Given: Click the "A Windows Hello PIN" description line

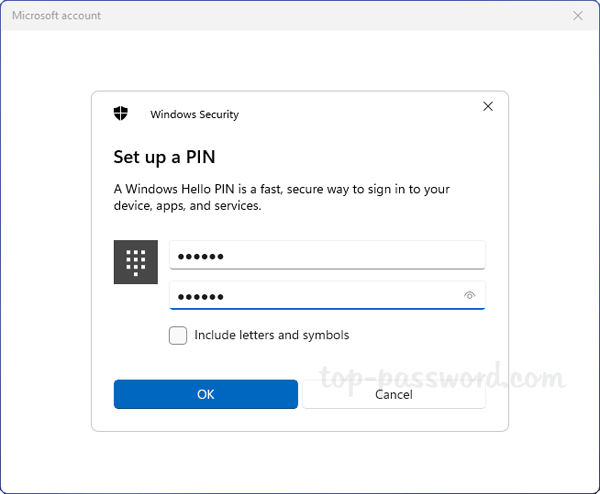Looking at the screenshot, I should coord(281,189).
